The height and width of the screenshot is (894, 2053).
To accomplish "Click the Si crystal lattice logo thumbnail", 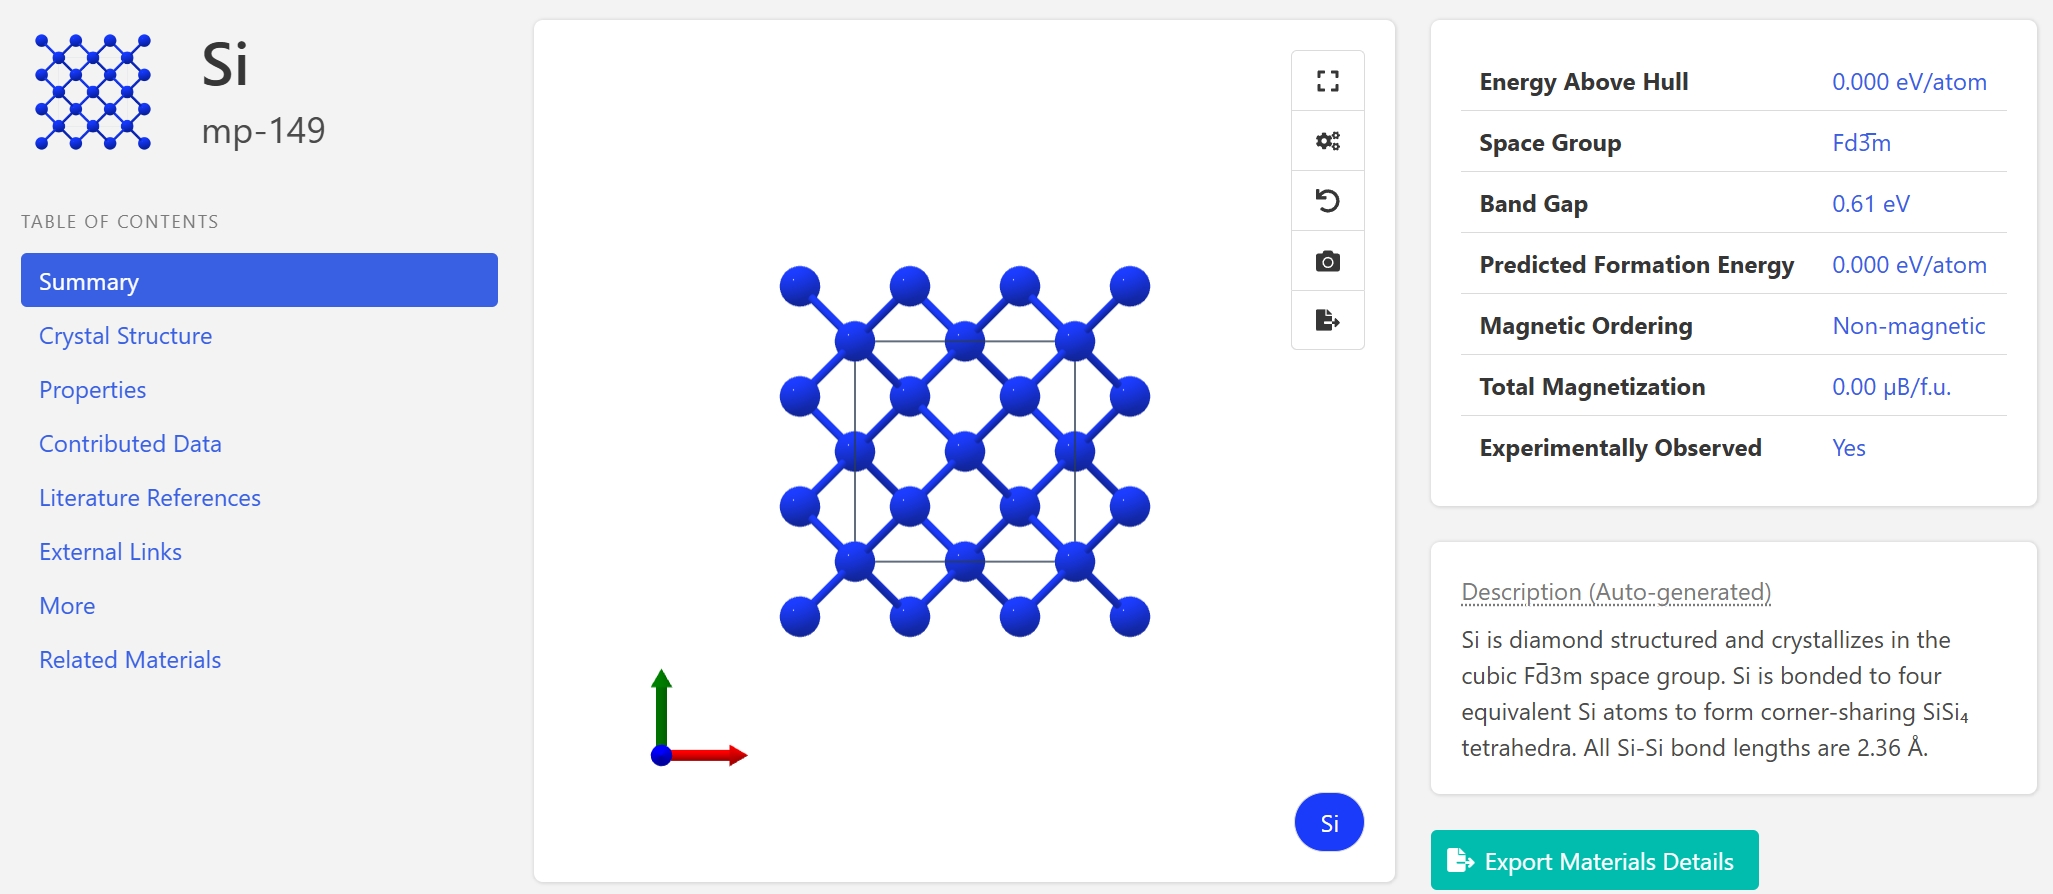I will (93, 92).
